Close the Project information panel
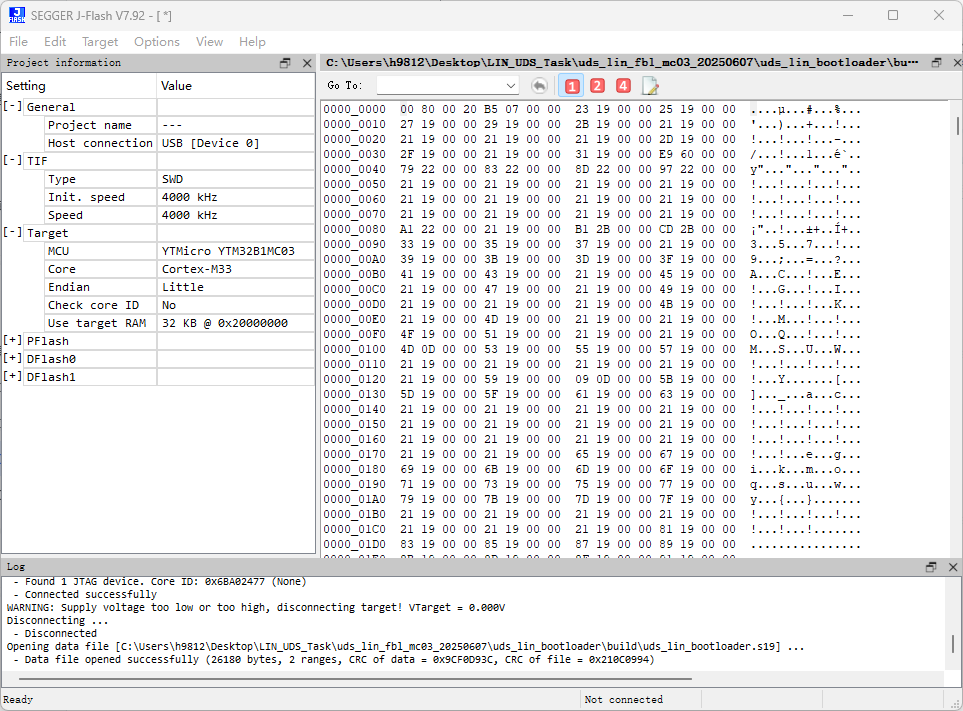Image resolution: width=963 pixels, height=711 pixels. (307, 63)
